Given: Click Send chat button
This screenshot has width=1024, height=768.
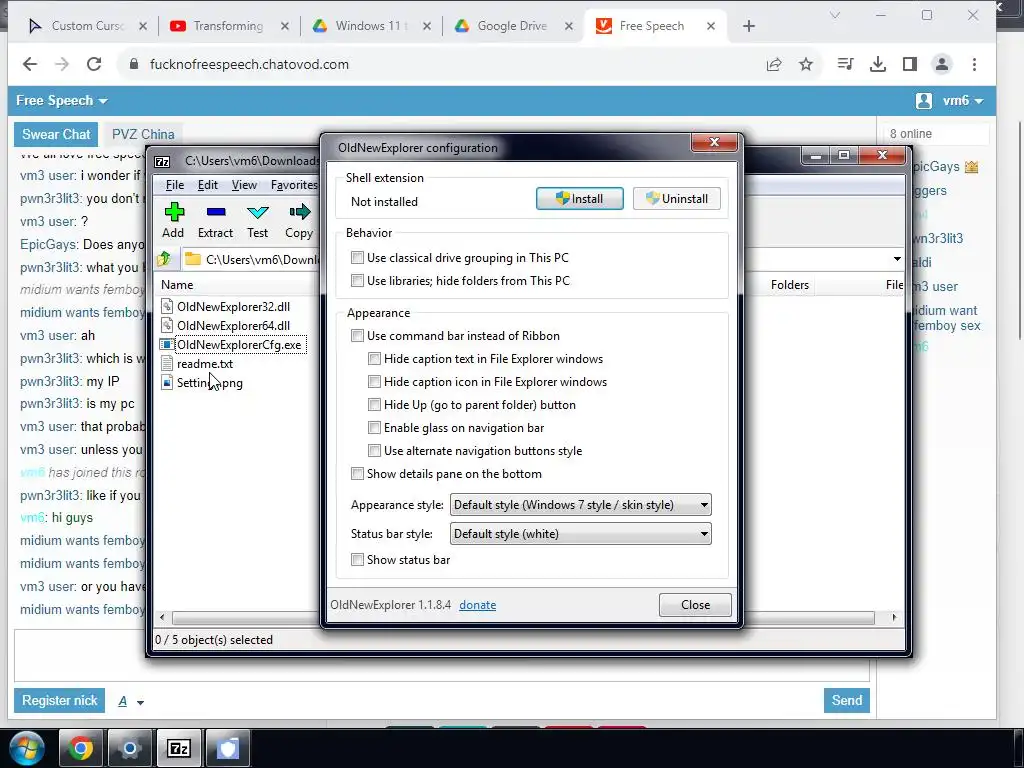Looking at the screenshot, I should point(846,701).
